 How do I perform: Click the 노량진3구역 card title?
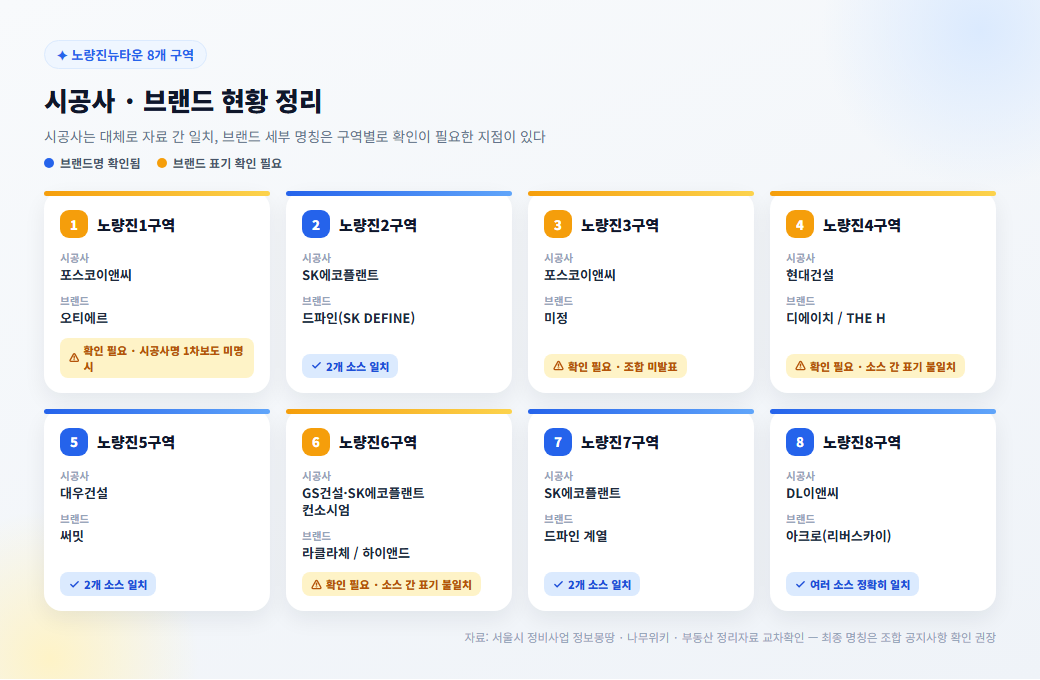(x=620, y=226)
